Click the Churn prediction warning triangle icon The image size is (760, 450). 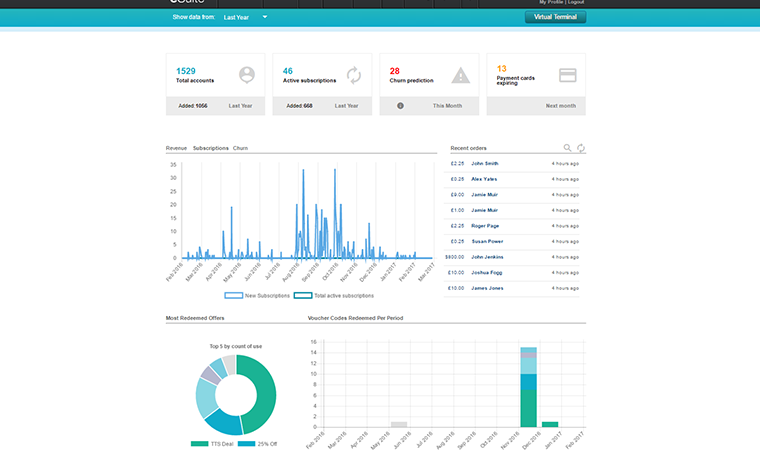point(460,75)
